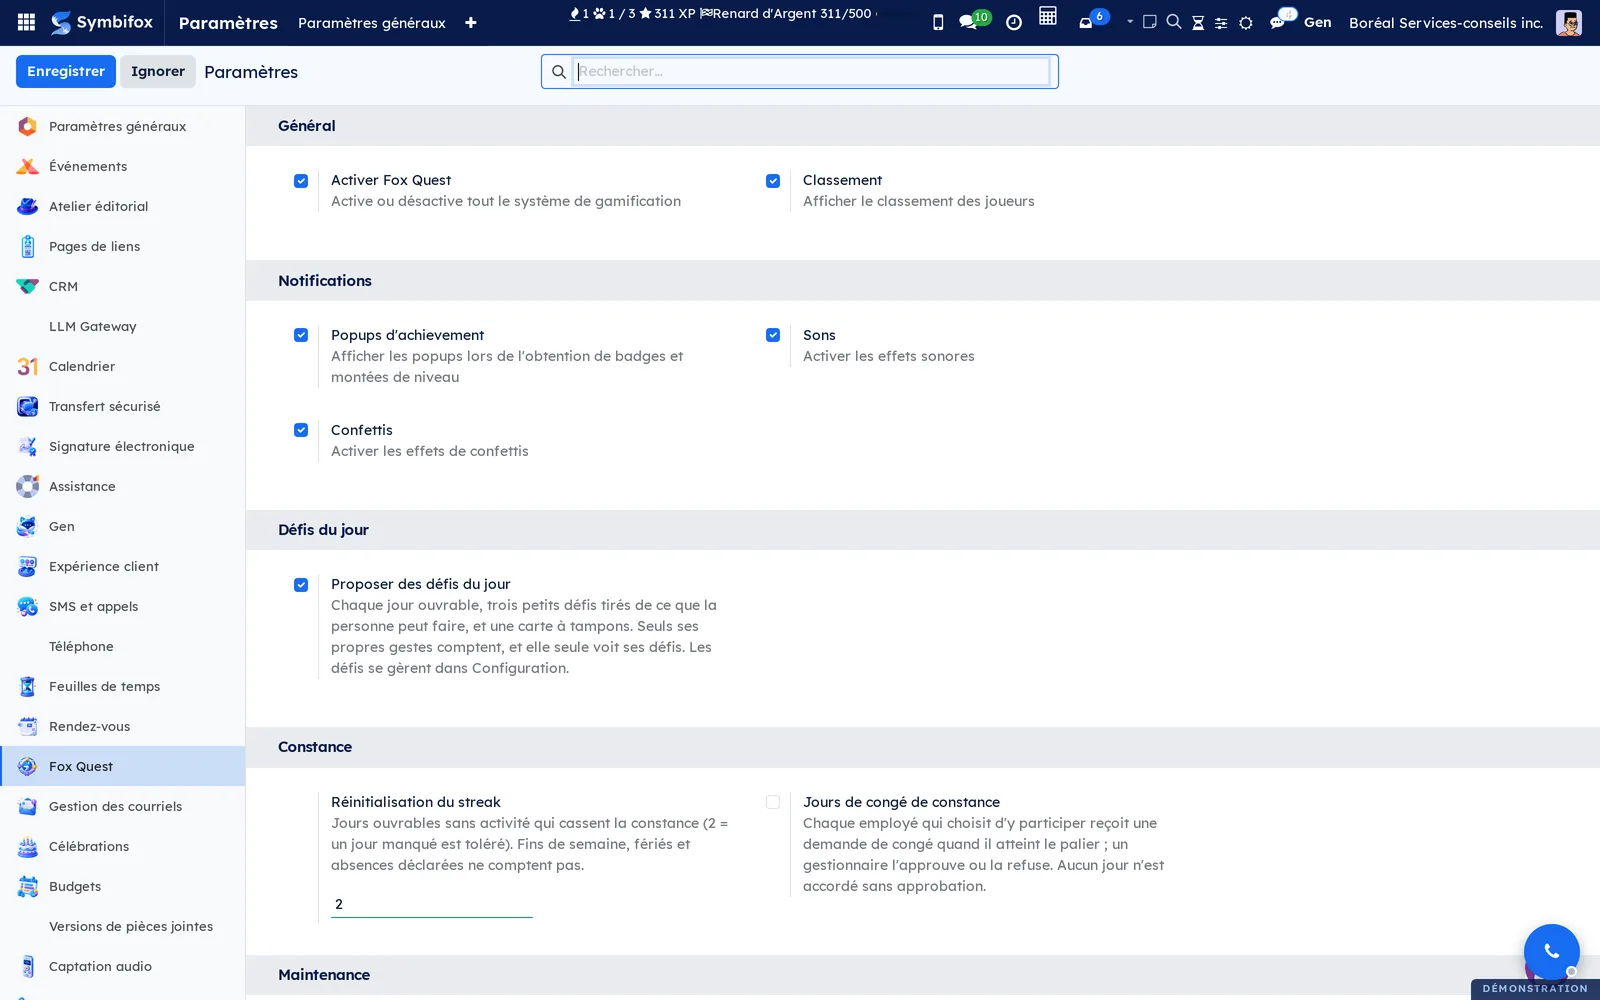
Task: Click the magnifier icon in top bar
Action: 1174,22
